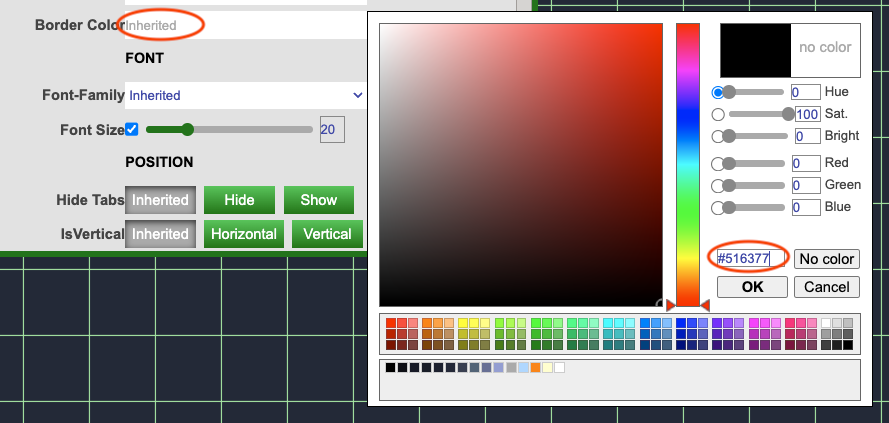Select the Hue radio button

coord(717,92)
